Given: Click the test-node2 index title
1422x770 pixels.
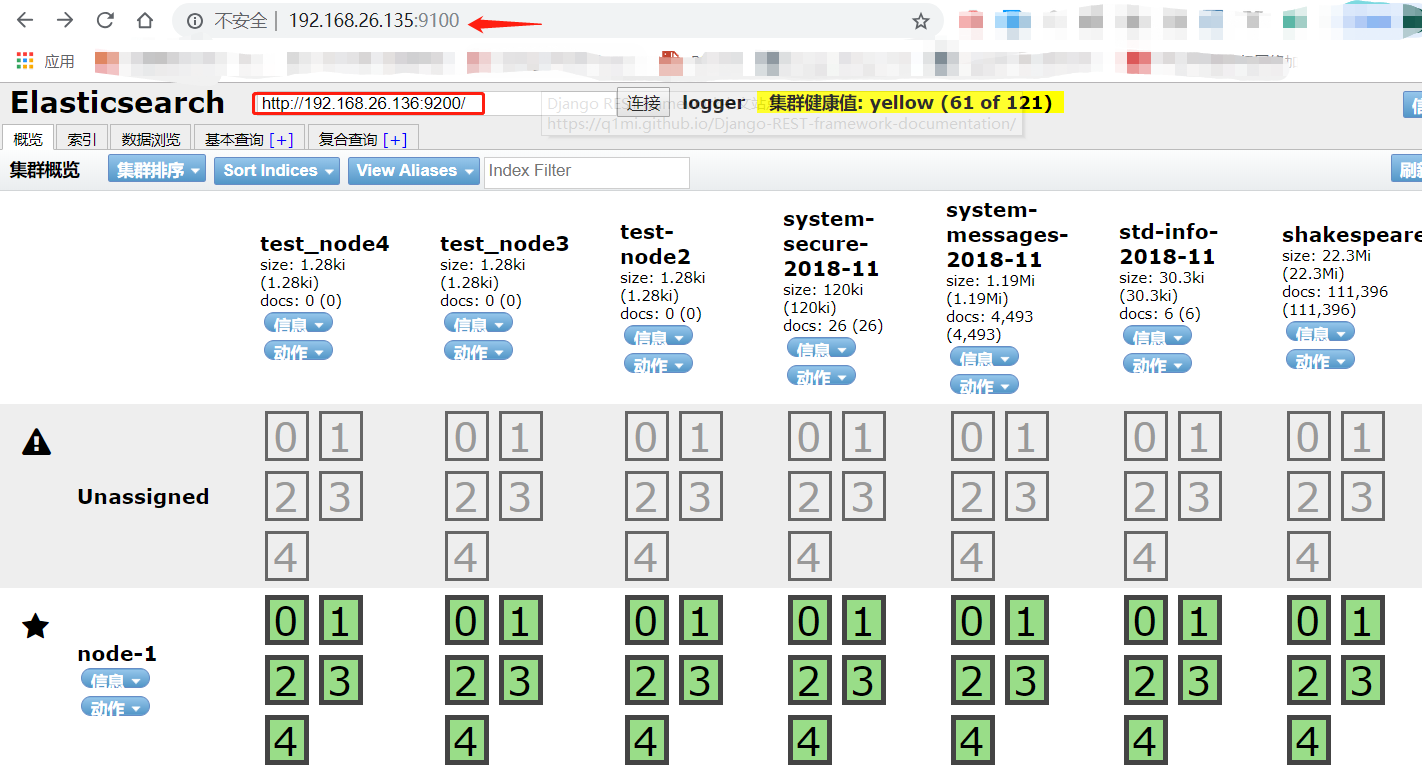Looking at the screenshot, I should click(x=656, y=244).
